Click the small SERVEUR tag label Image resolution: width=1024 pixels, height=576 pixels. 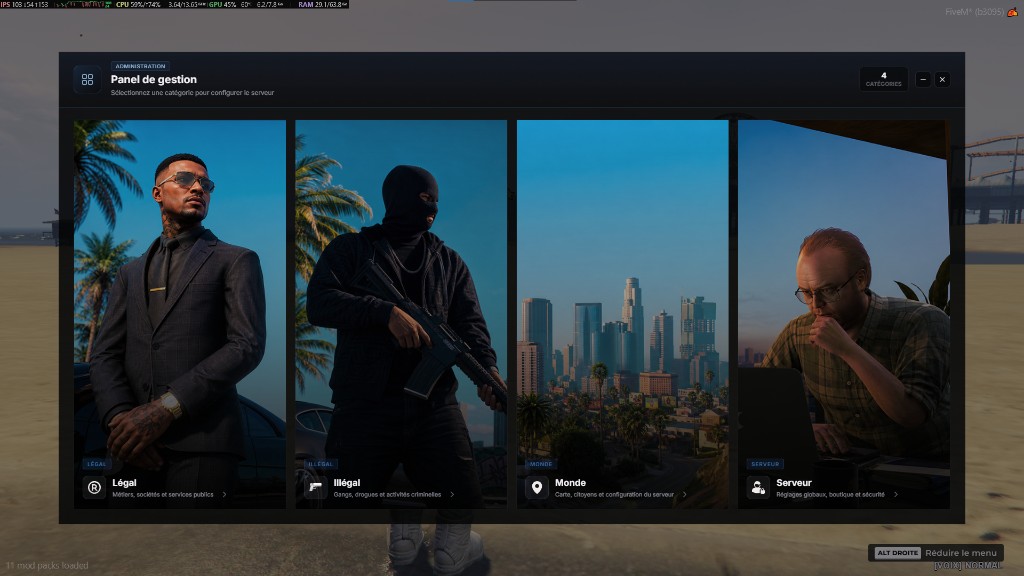pyautogui.click(x=765, y=464)
